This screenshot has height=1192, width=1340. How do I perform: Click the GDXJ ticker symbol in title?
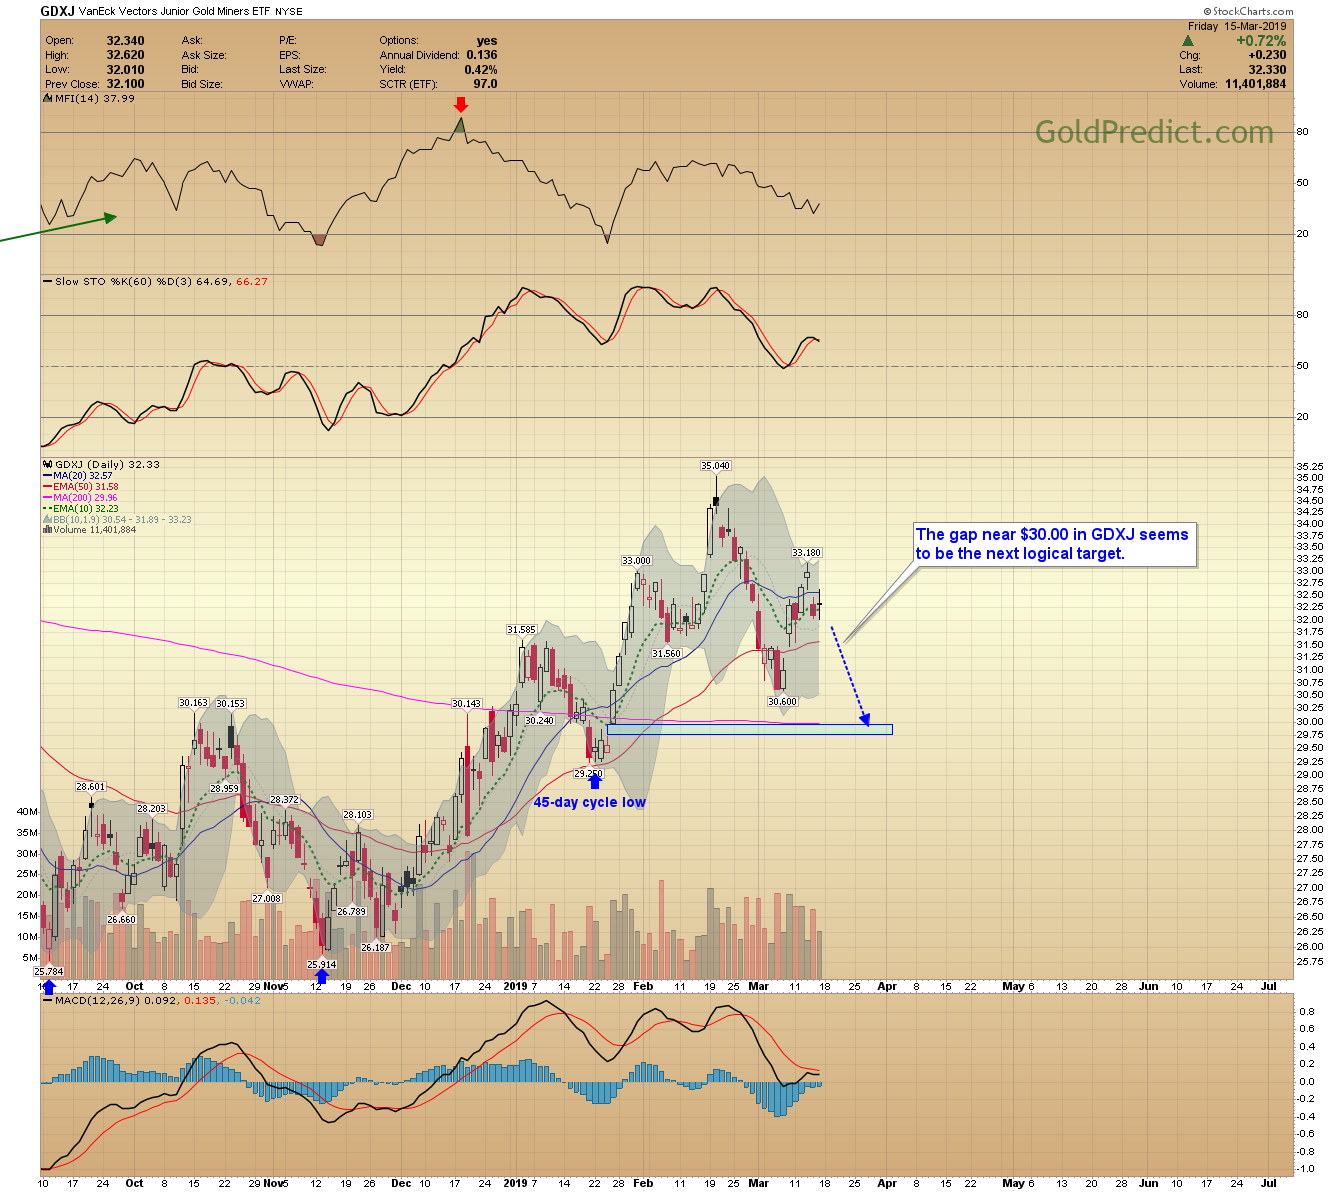pyautogui.click(x=58, y=11)
